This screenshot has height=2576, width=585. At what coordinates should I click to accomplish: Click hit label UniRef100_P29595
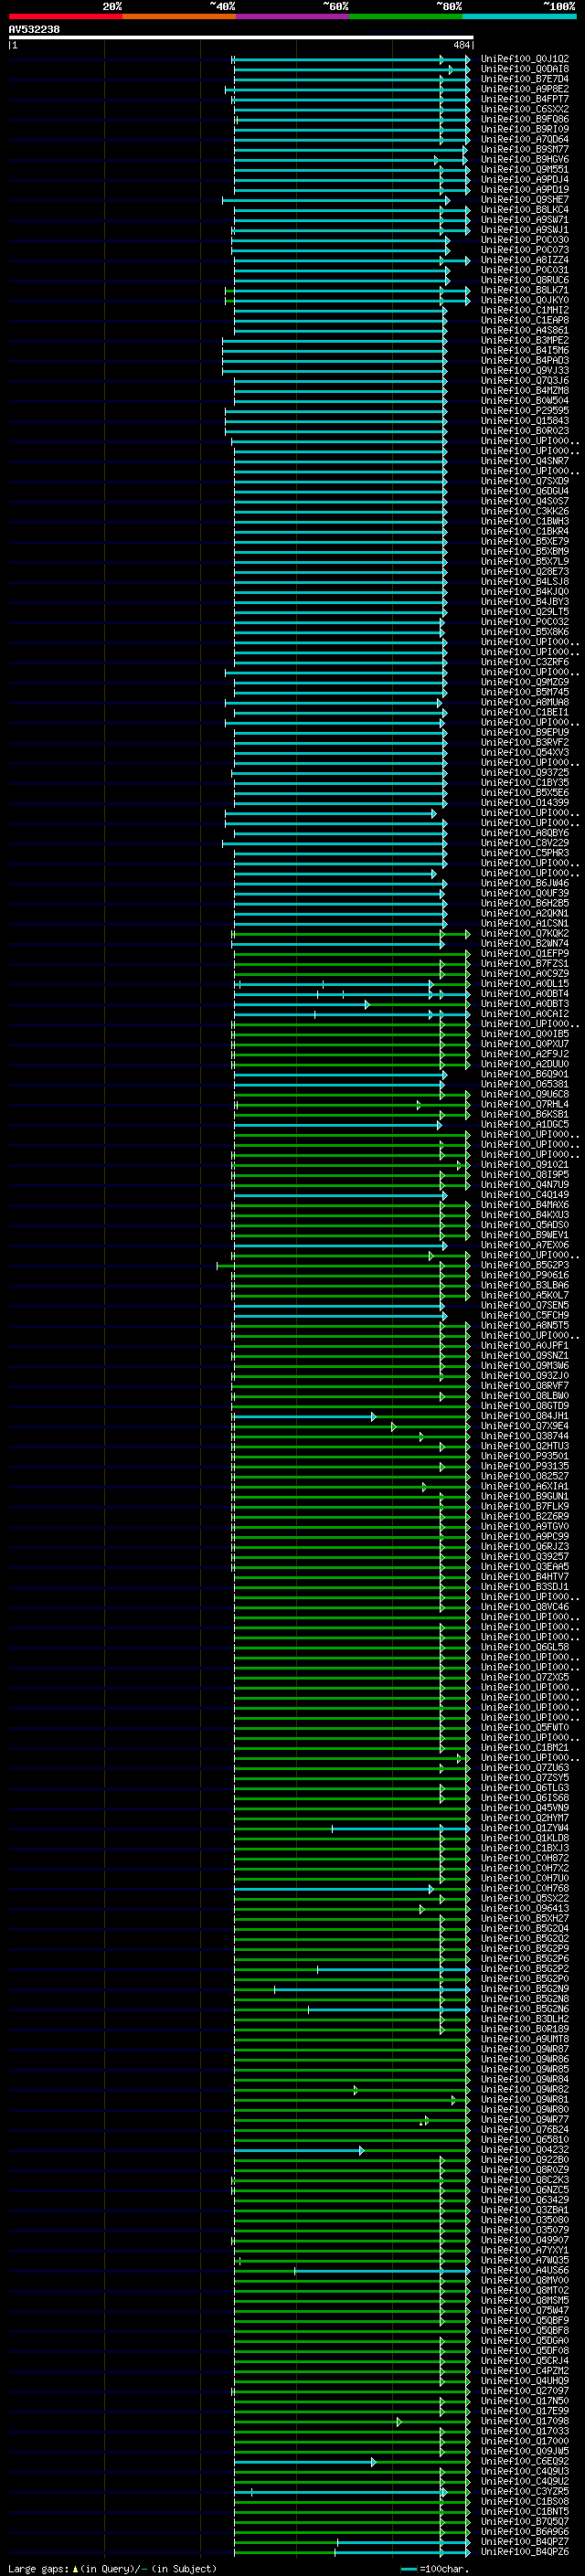tap(525, 411)
